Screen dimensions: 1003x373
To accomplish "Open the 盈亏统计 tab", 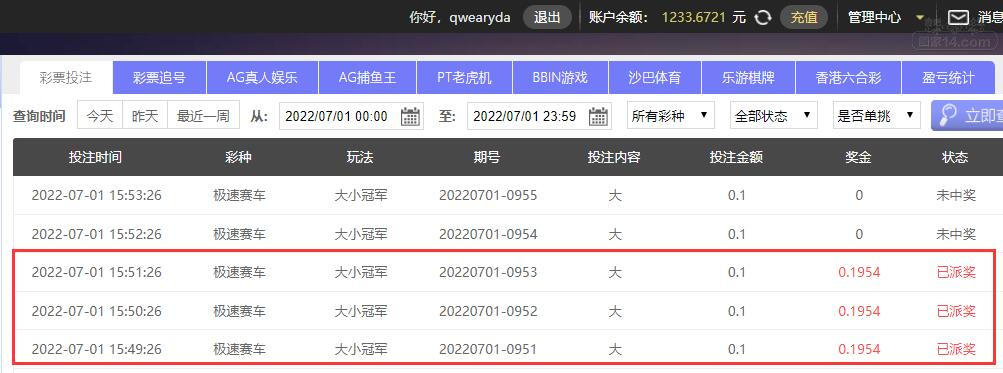I will [948, 78].
